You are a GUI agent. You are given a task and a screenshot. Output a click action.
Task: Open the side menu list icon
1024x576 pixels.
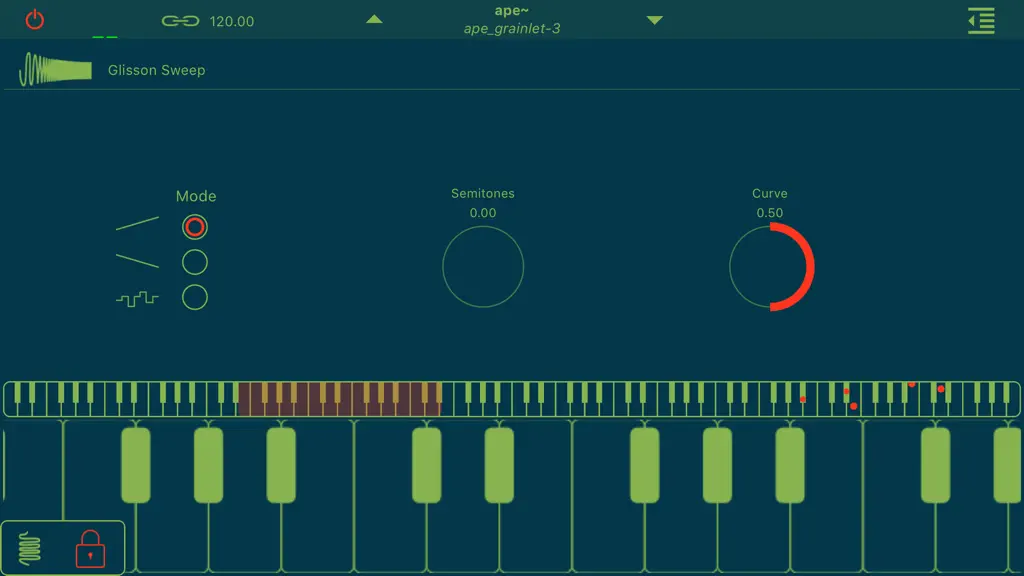[981, 21]
